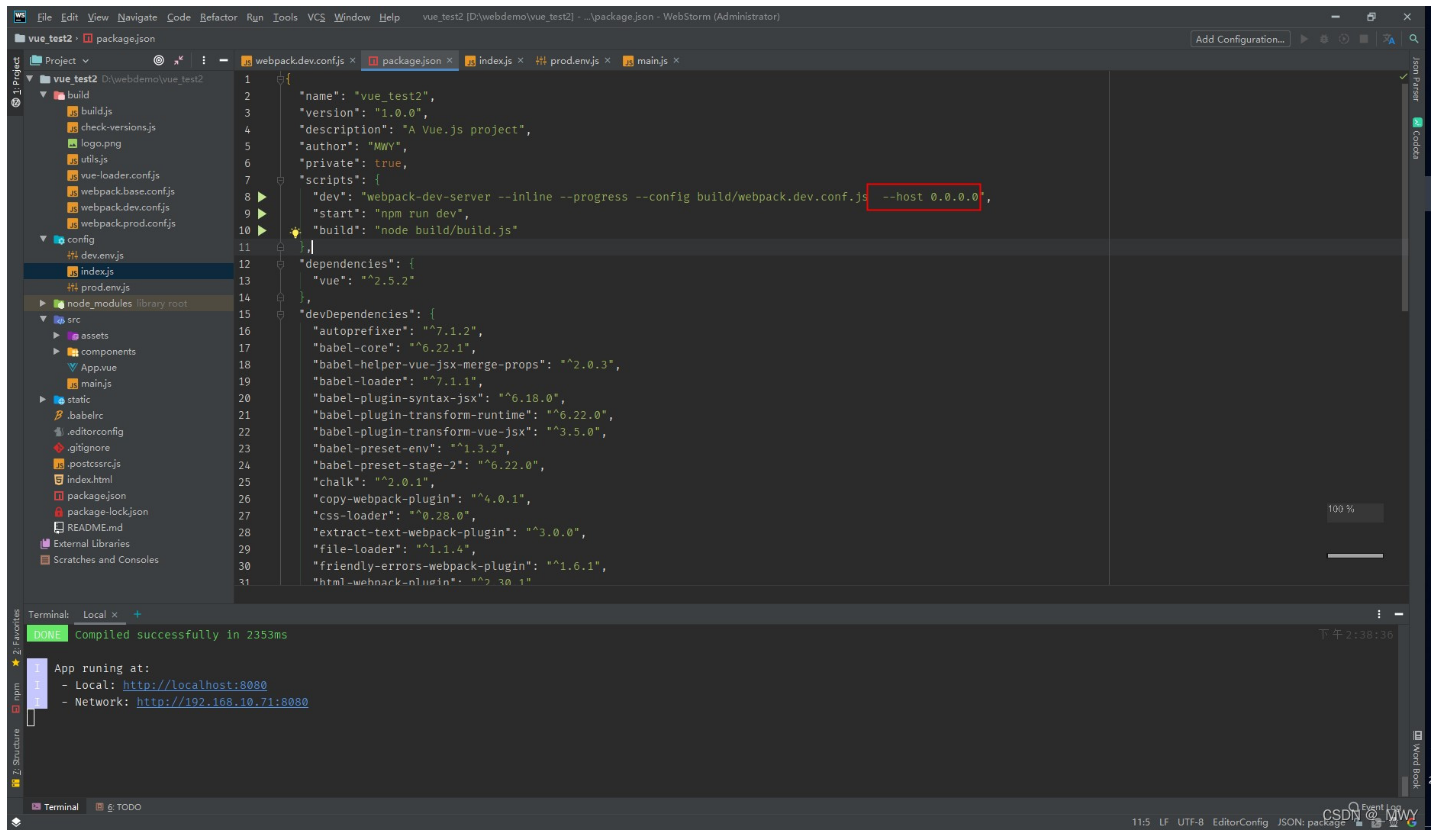This screenshot has width=1434, height=832.
Task: Click the locate/scroll-from-source target icon in Project panel
Action: coord(159,60)
